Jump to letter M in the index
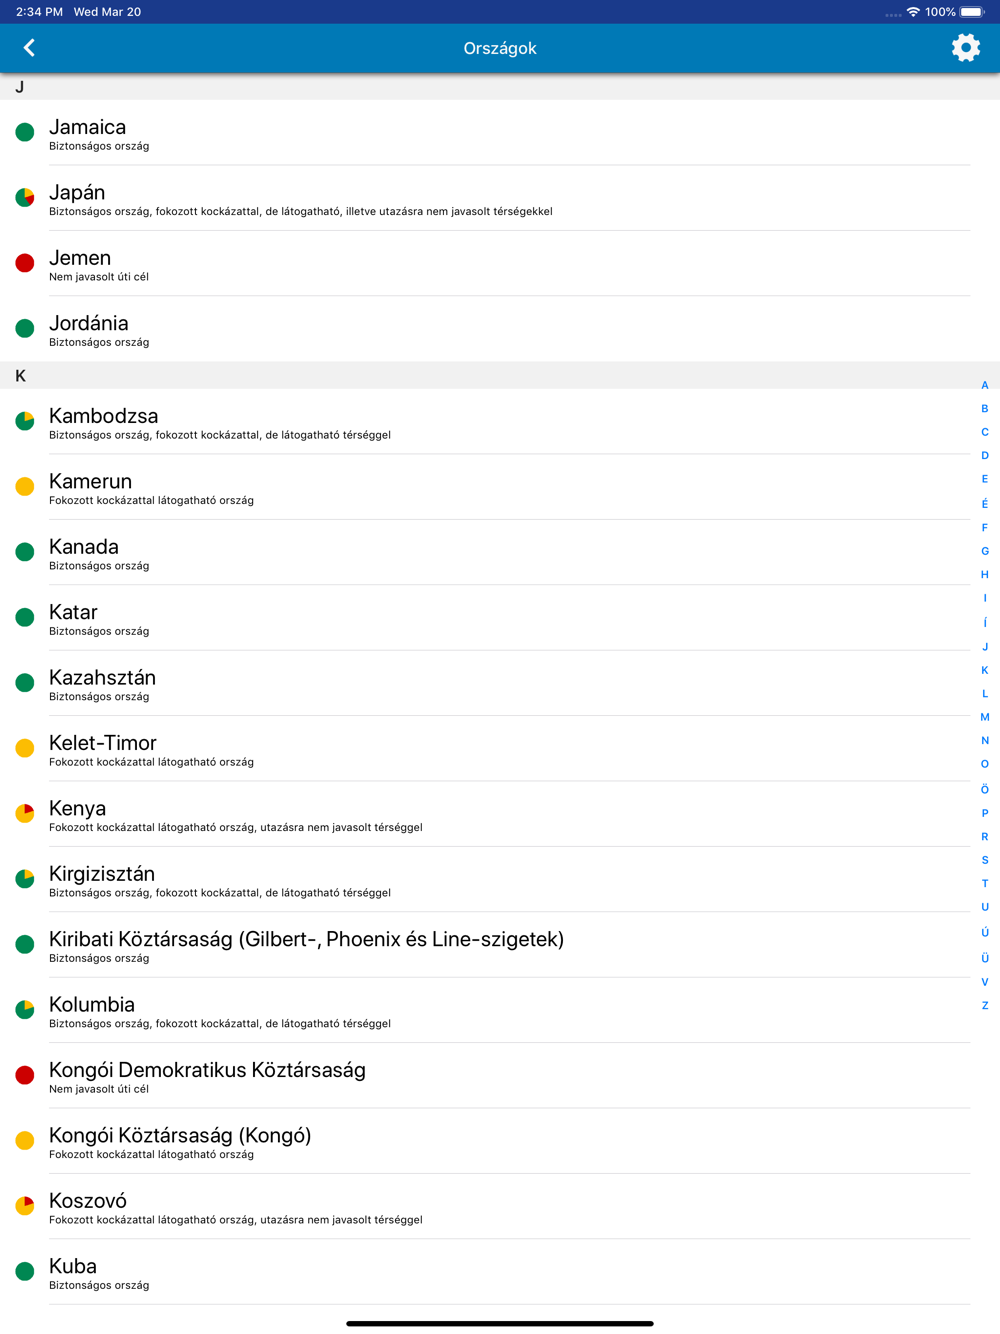 [985, 717]
